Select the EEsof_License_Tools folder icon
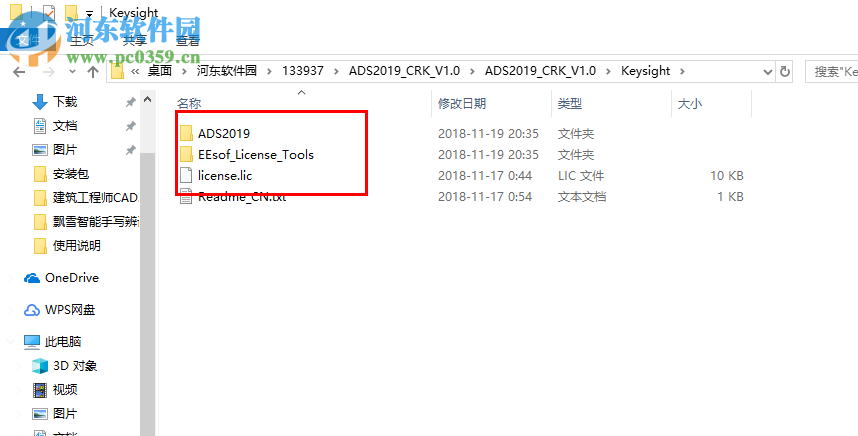Image resolution: width=858 pixels, height=436 pixels. (187, 155)
